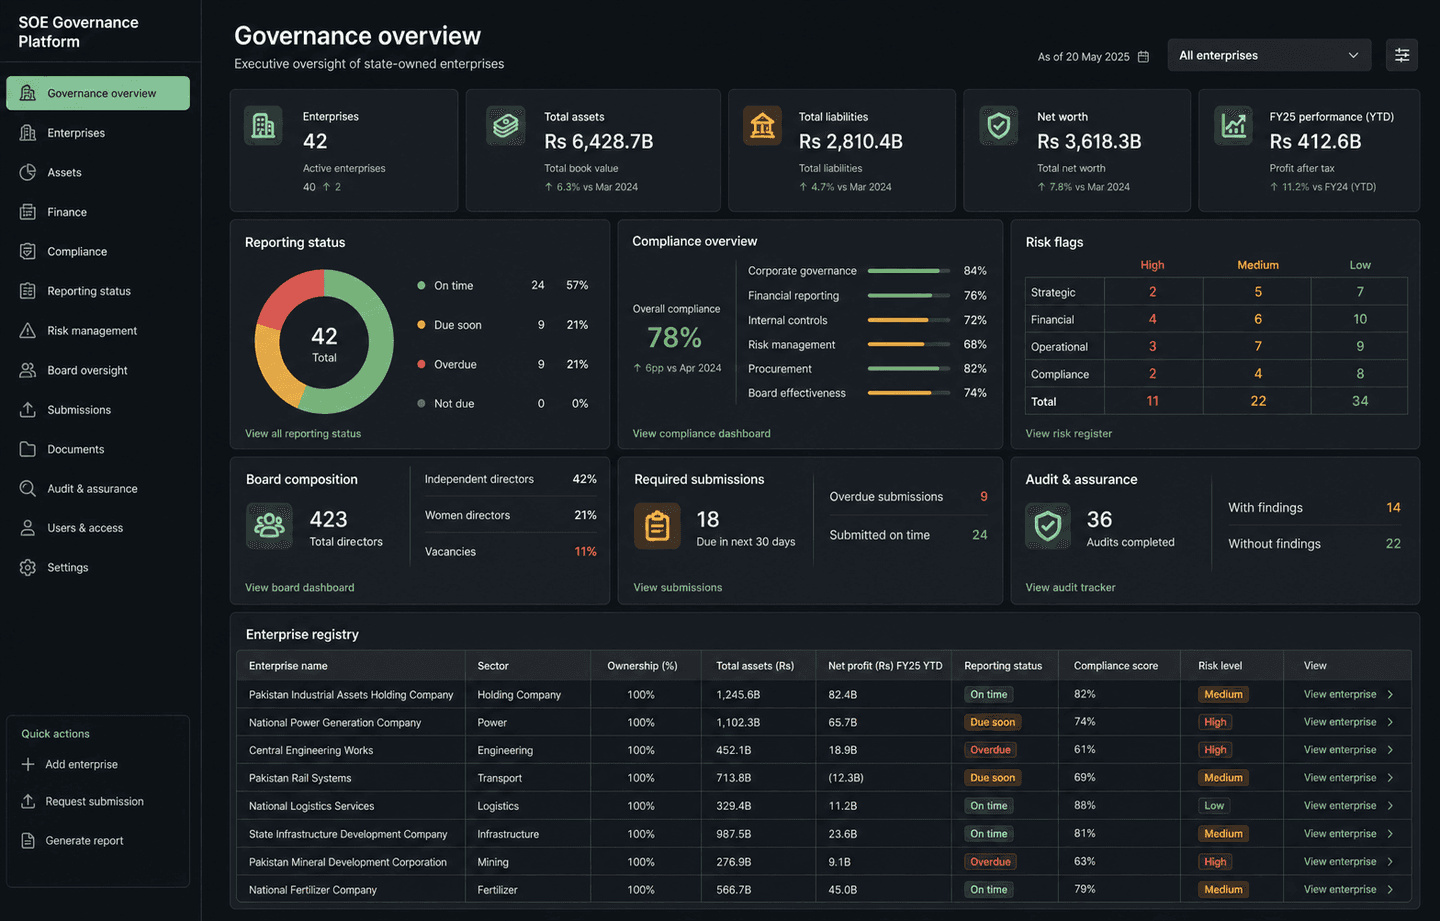
Task: Click the Audit & assurance shield check icon
Action: (x=1047, y=526)
